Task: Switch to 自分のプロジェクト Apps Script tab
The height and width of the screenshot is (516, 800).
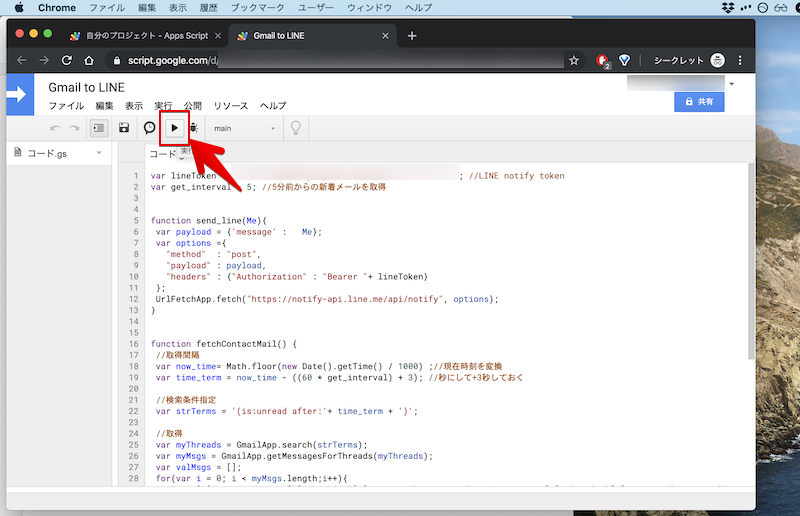Action: click(x=140, y=36)
